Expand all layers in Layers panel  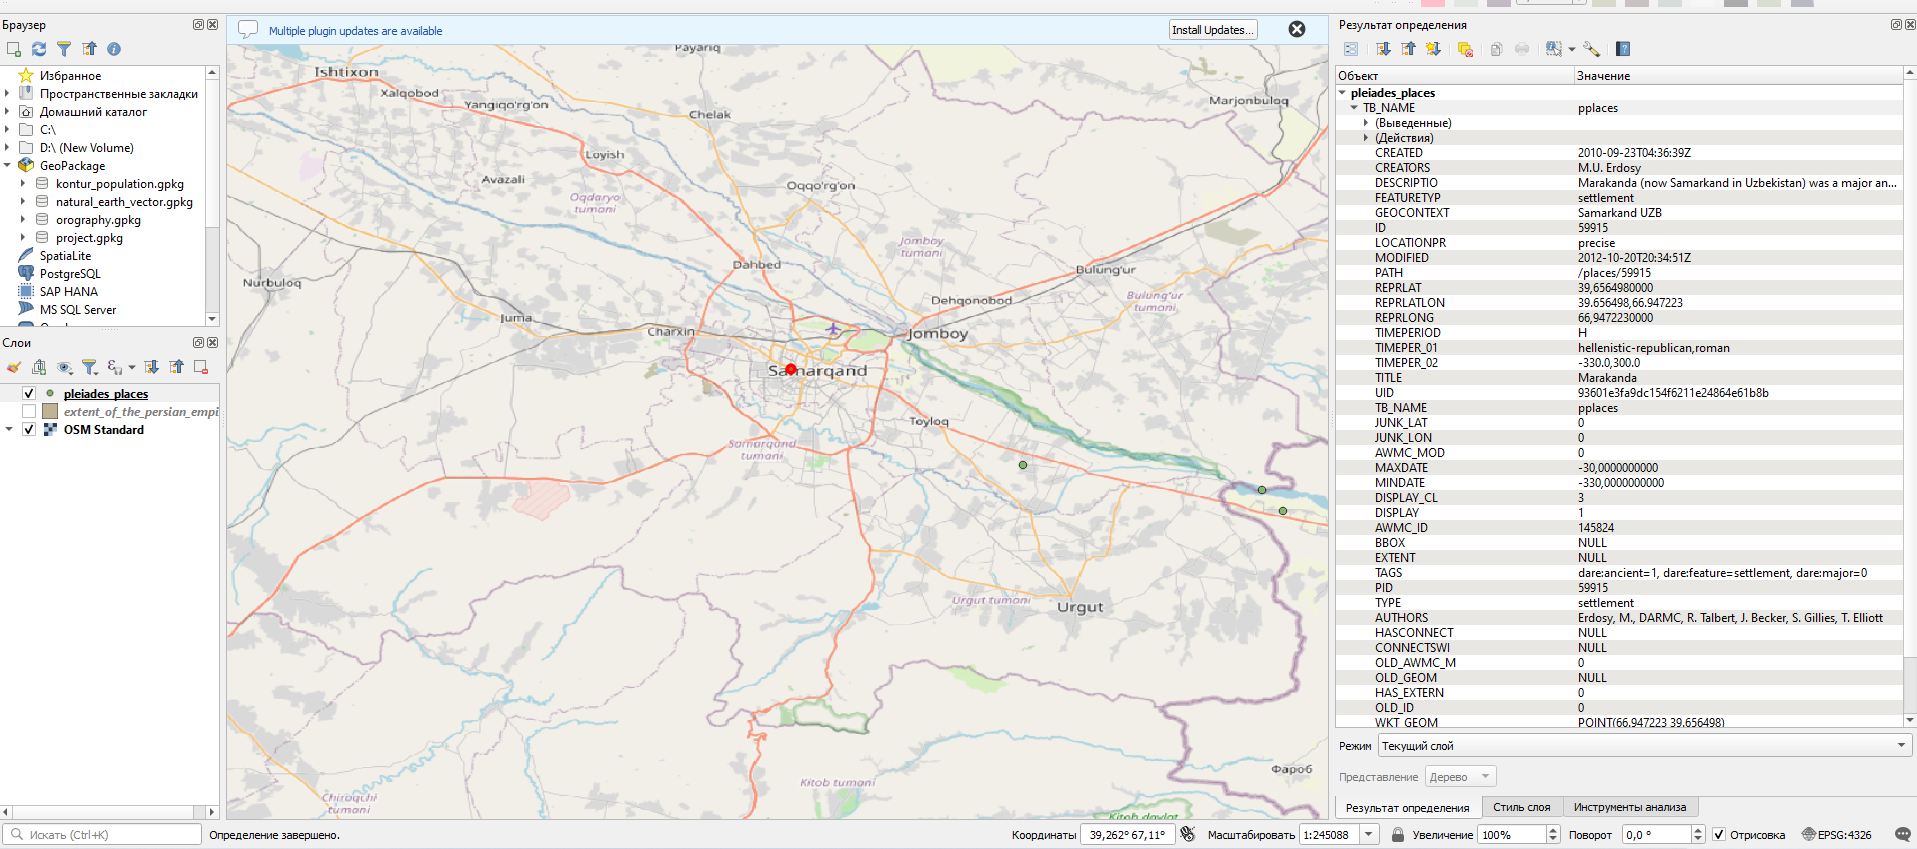(x=151, y=367)
